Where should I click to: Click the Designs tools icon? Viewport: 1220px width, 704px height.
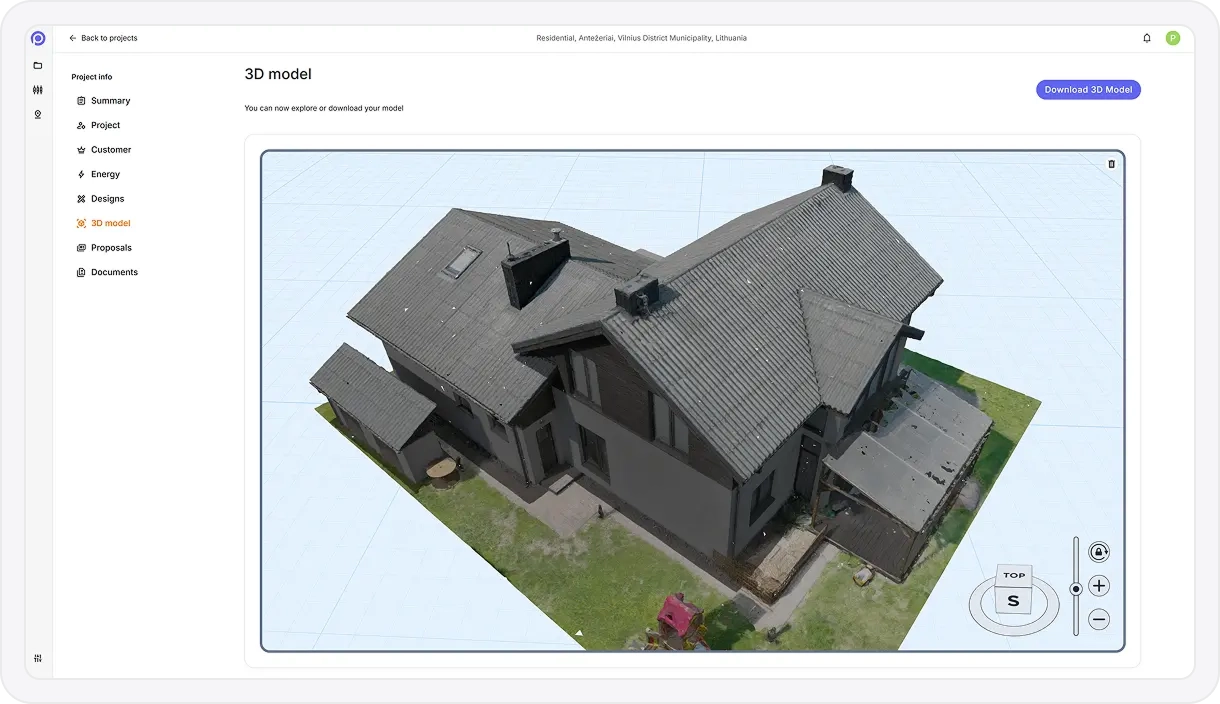(81, 199)
